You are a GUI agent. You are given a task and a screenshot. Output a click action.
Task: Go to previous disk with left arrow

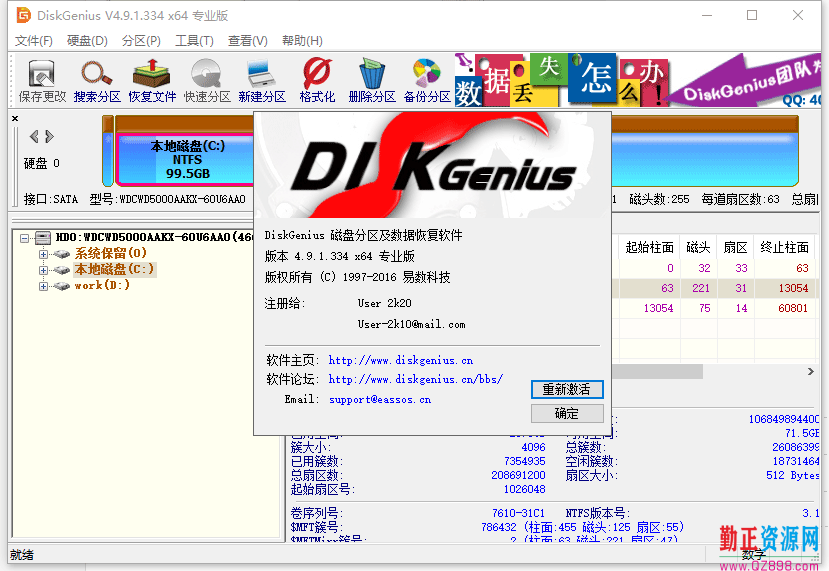34,137
